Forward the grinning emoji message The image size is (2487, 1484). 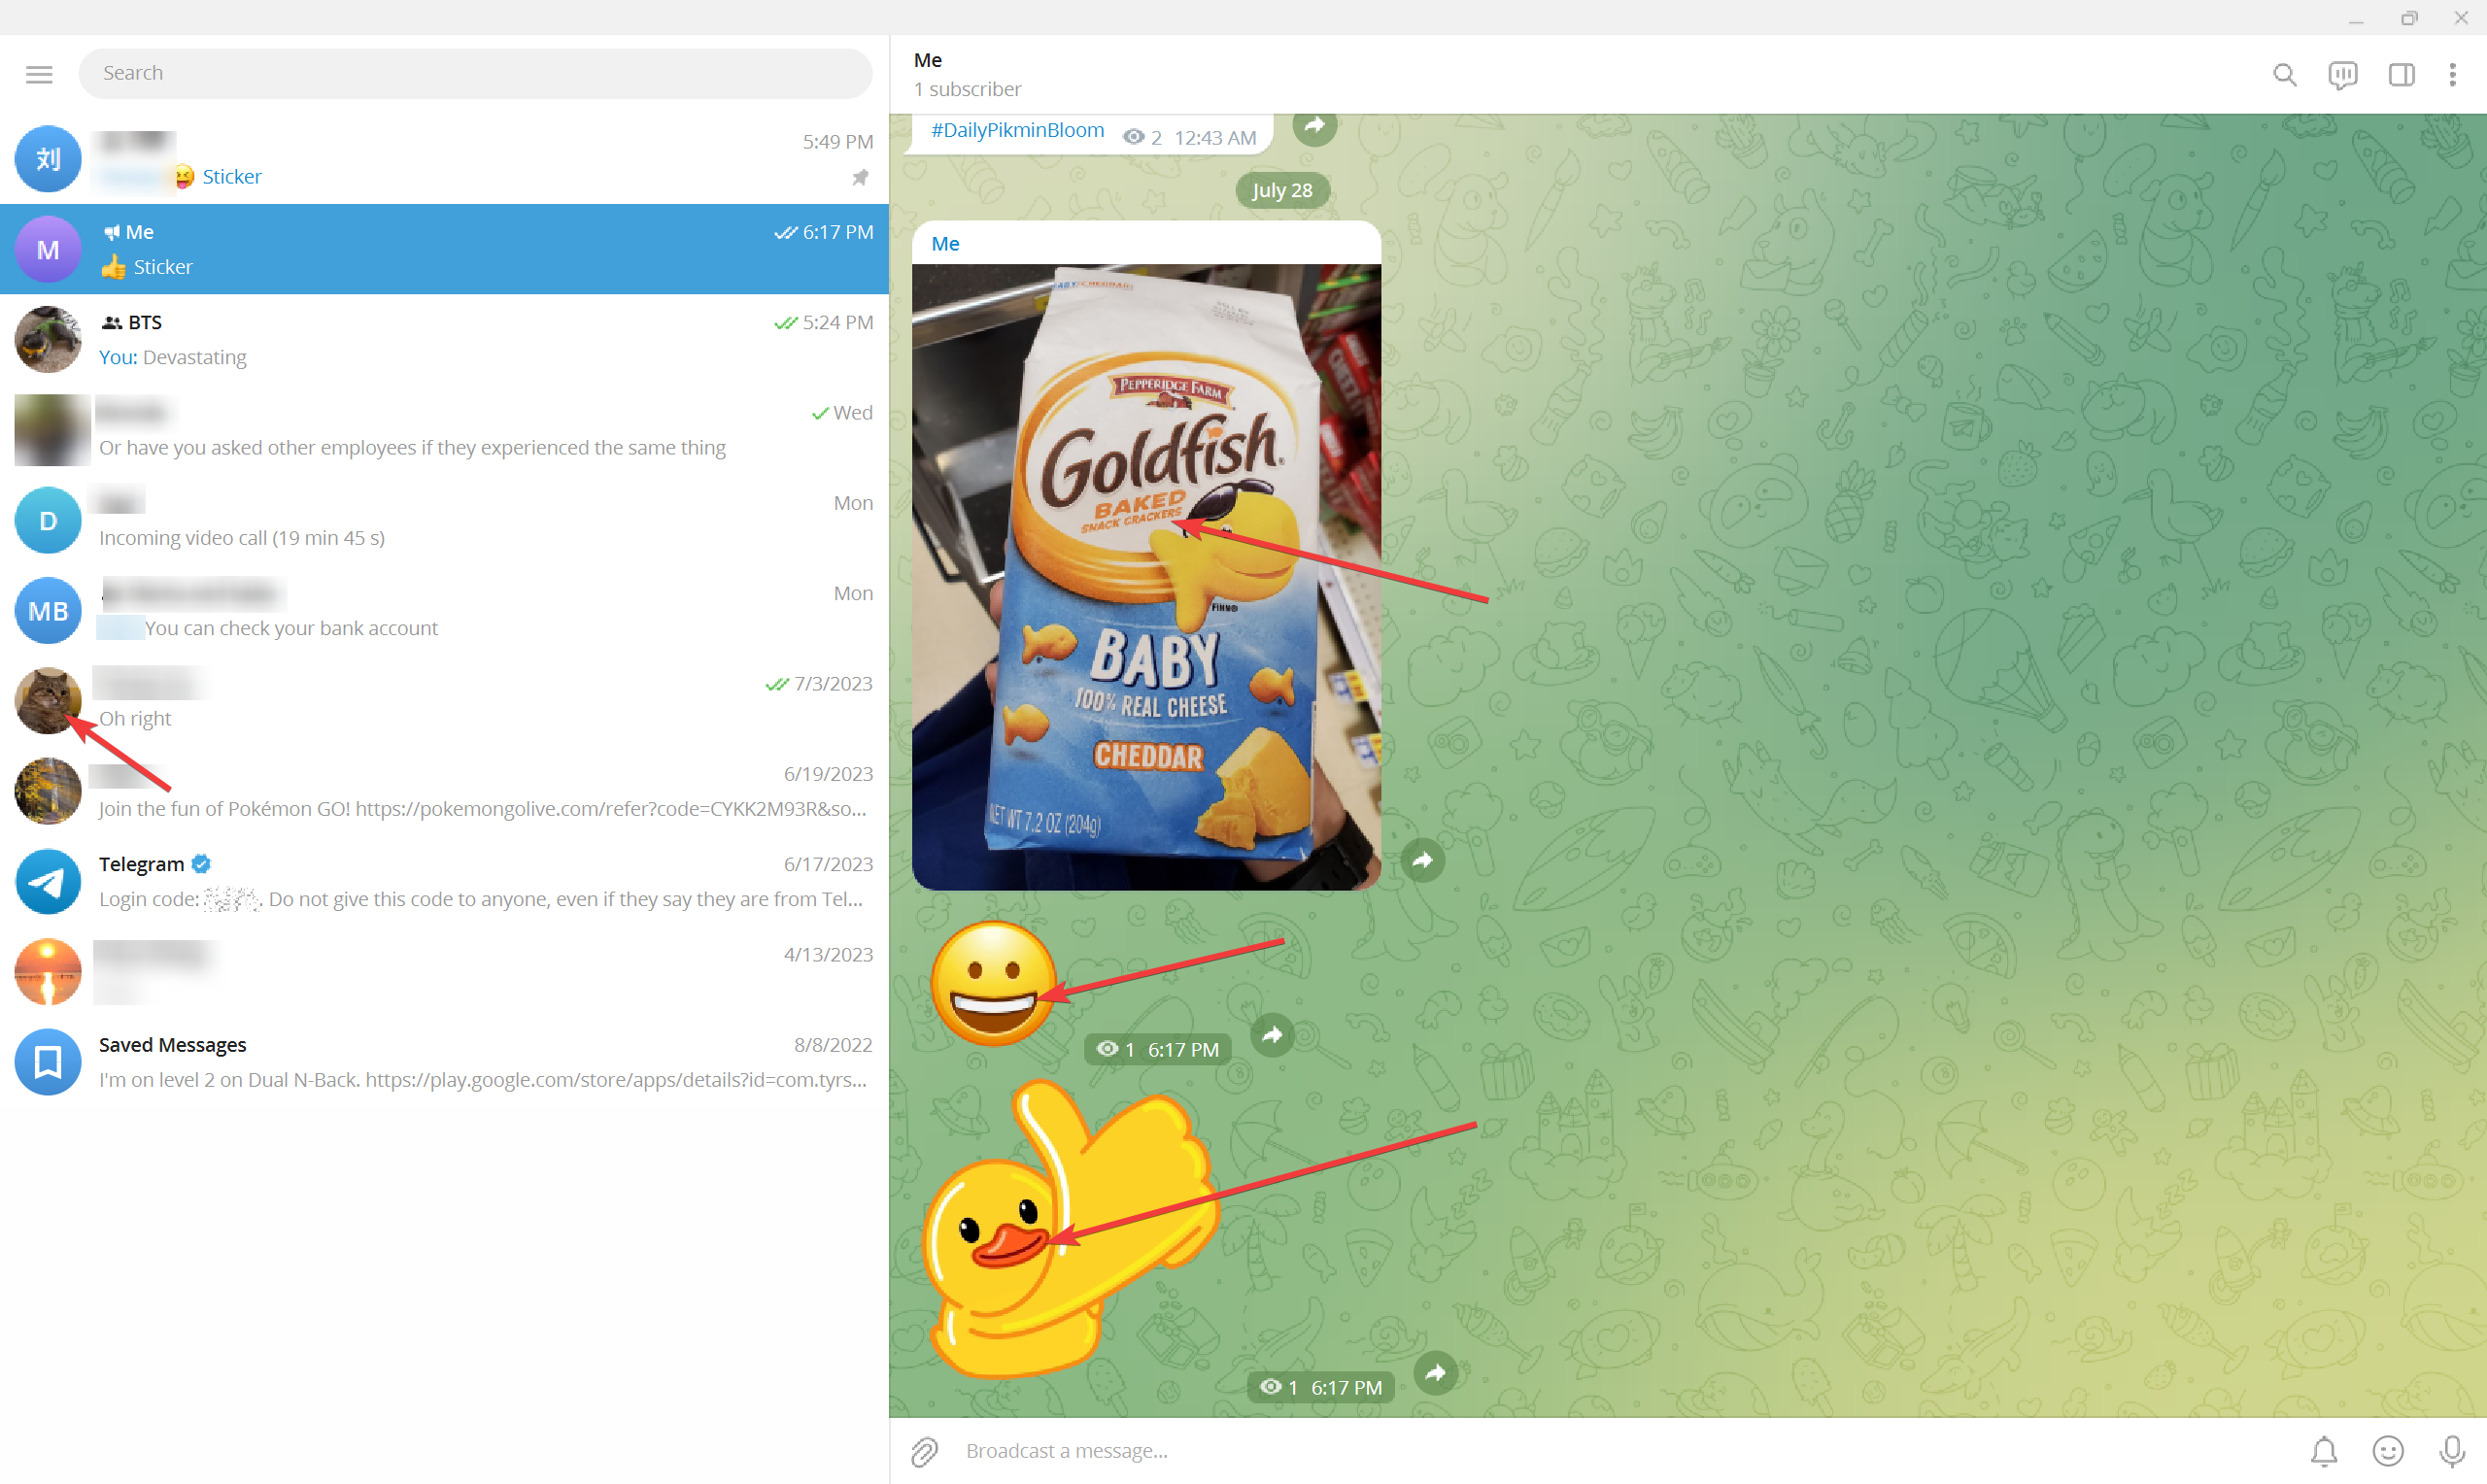point(1272,1036)
